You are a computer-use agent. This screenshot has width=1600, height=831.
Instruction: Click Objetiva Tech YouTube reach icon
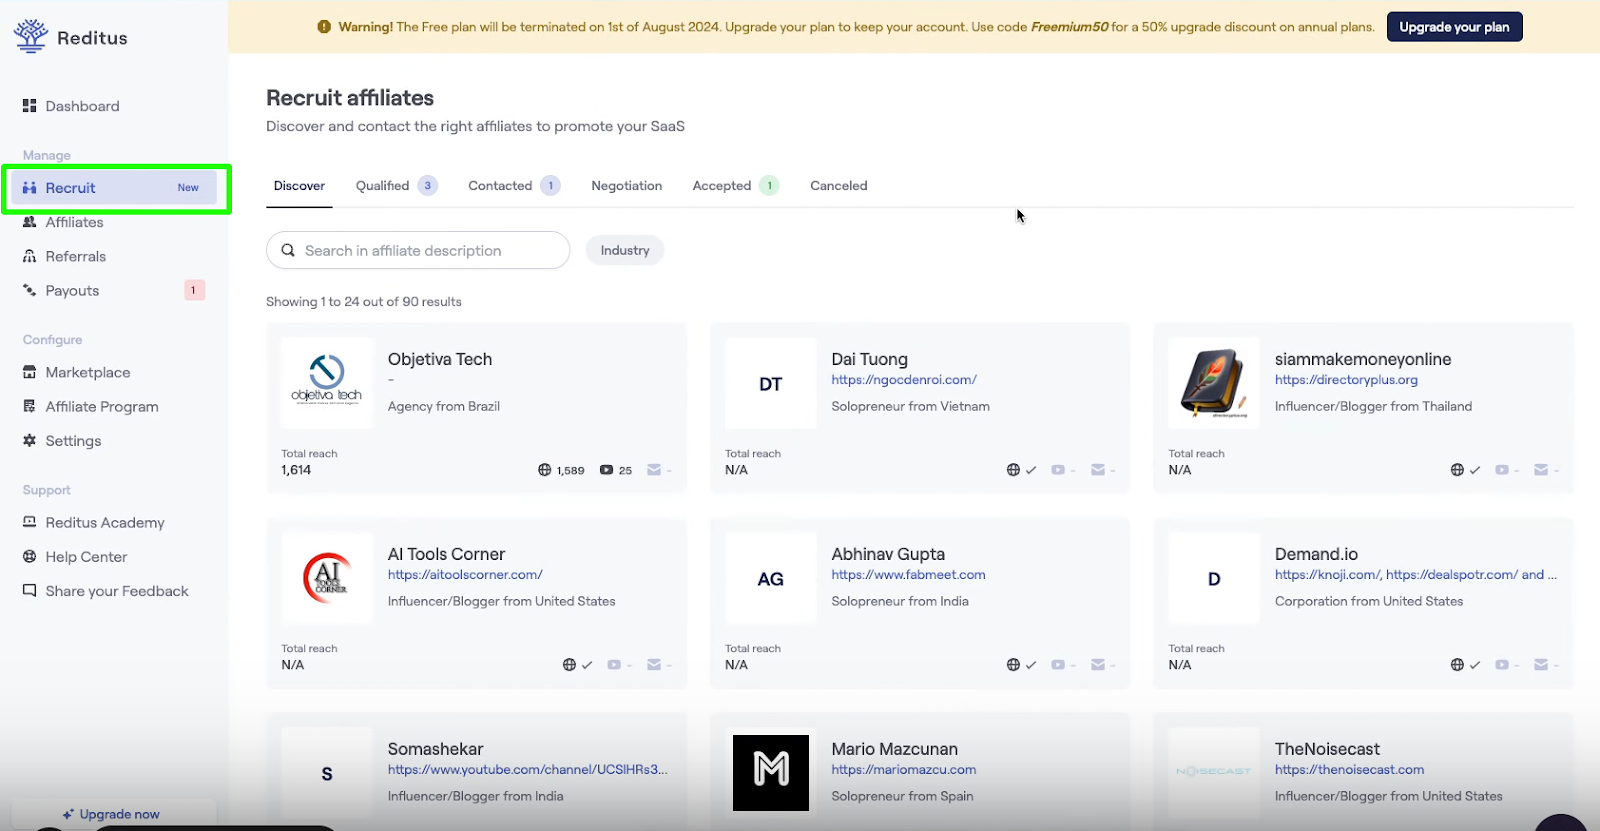(606, 470)
